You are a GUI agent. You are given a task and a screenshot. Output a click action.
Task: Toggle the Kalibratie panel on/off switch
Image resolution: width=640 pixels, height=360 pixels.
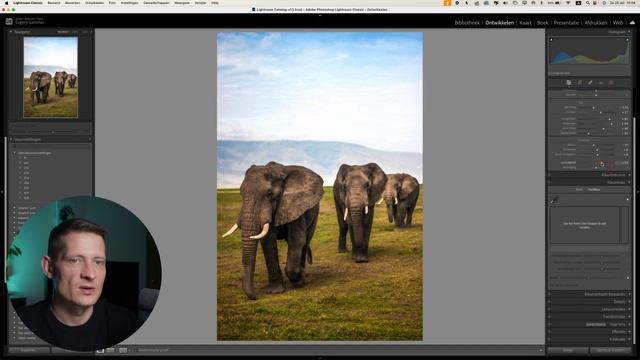[x=550, y=339]
